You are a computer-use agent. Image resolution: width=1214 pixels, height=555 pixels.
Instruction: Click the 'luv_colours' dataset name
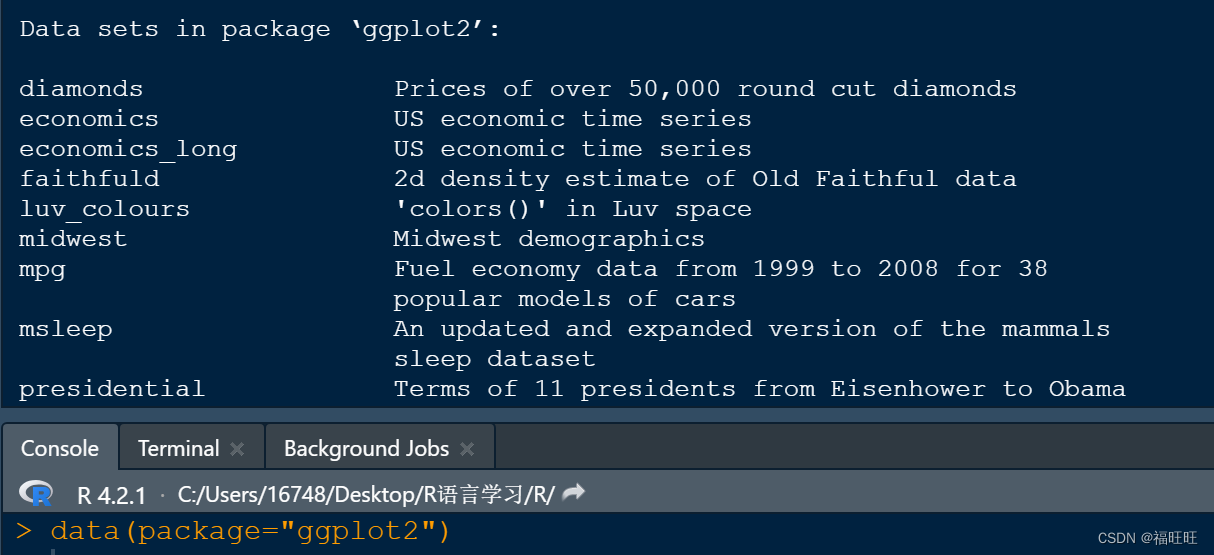104,210
